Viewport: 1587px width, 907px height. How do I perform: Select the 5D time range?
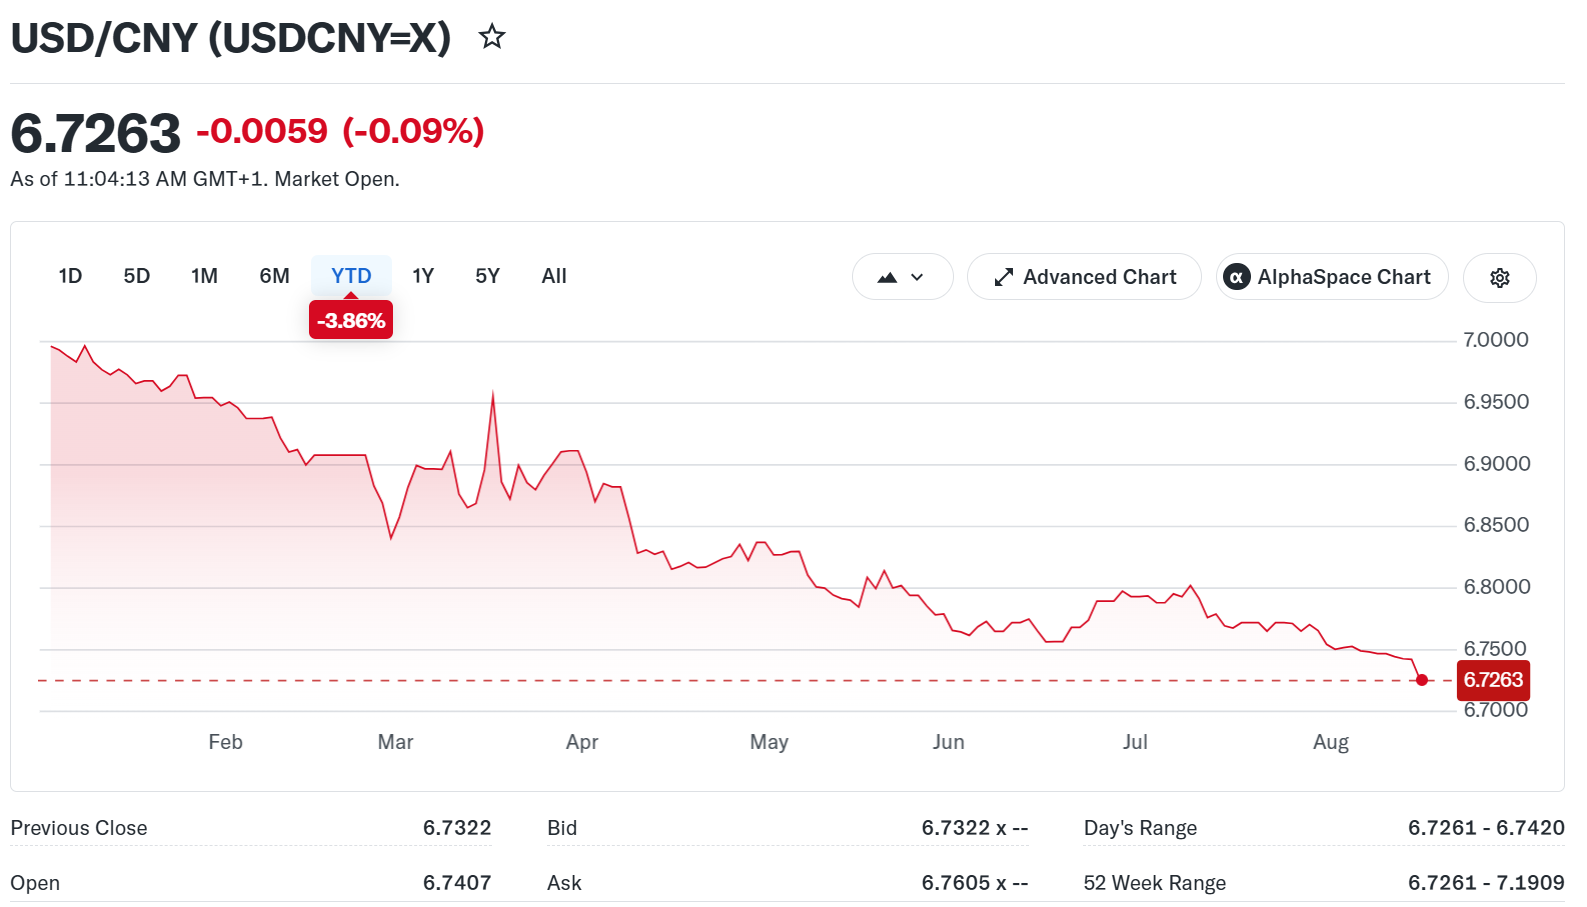pyautogui.click(x=137, y=276)
